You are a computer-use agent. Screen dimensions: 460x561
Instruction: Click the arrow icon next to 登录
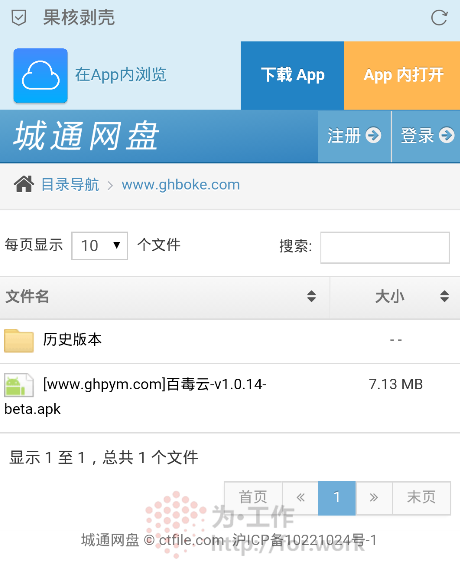(x=446, y=136)
